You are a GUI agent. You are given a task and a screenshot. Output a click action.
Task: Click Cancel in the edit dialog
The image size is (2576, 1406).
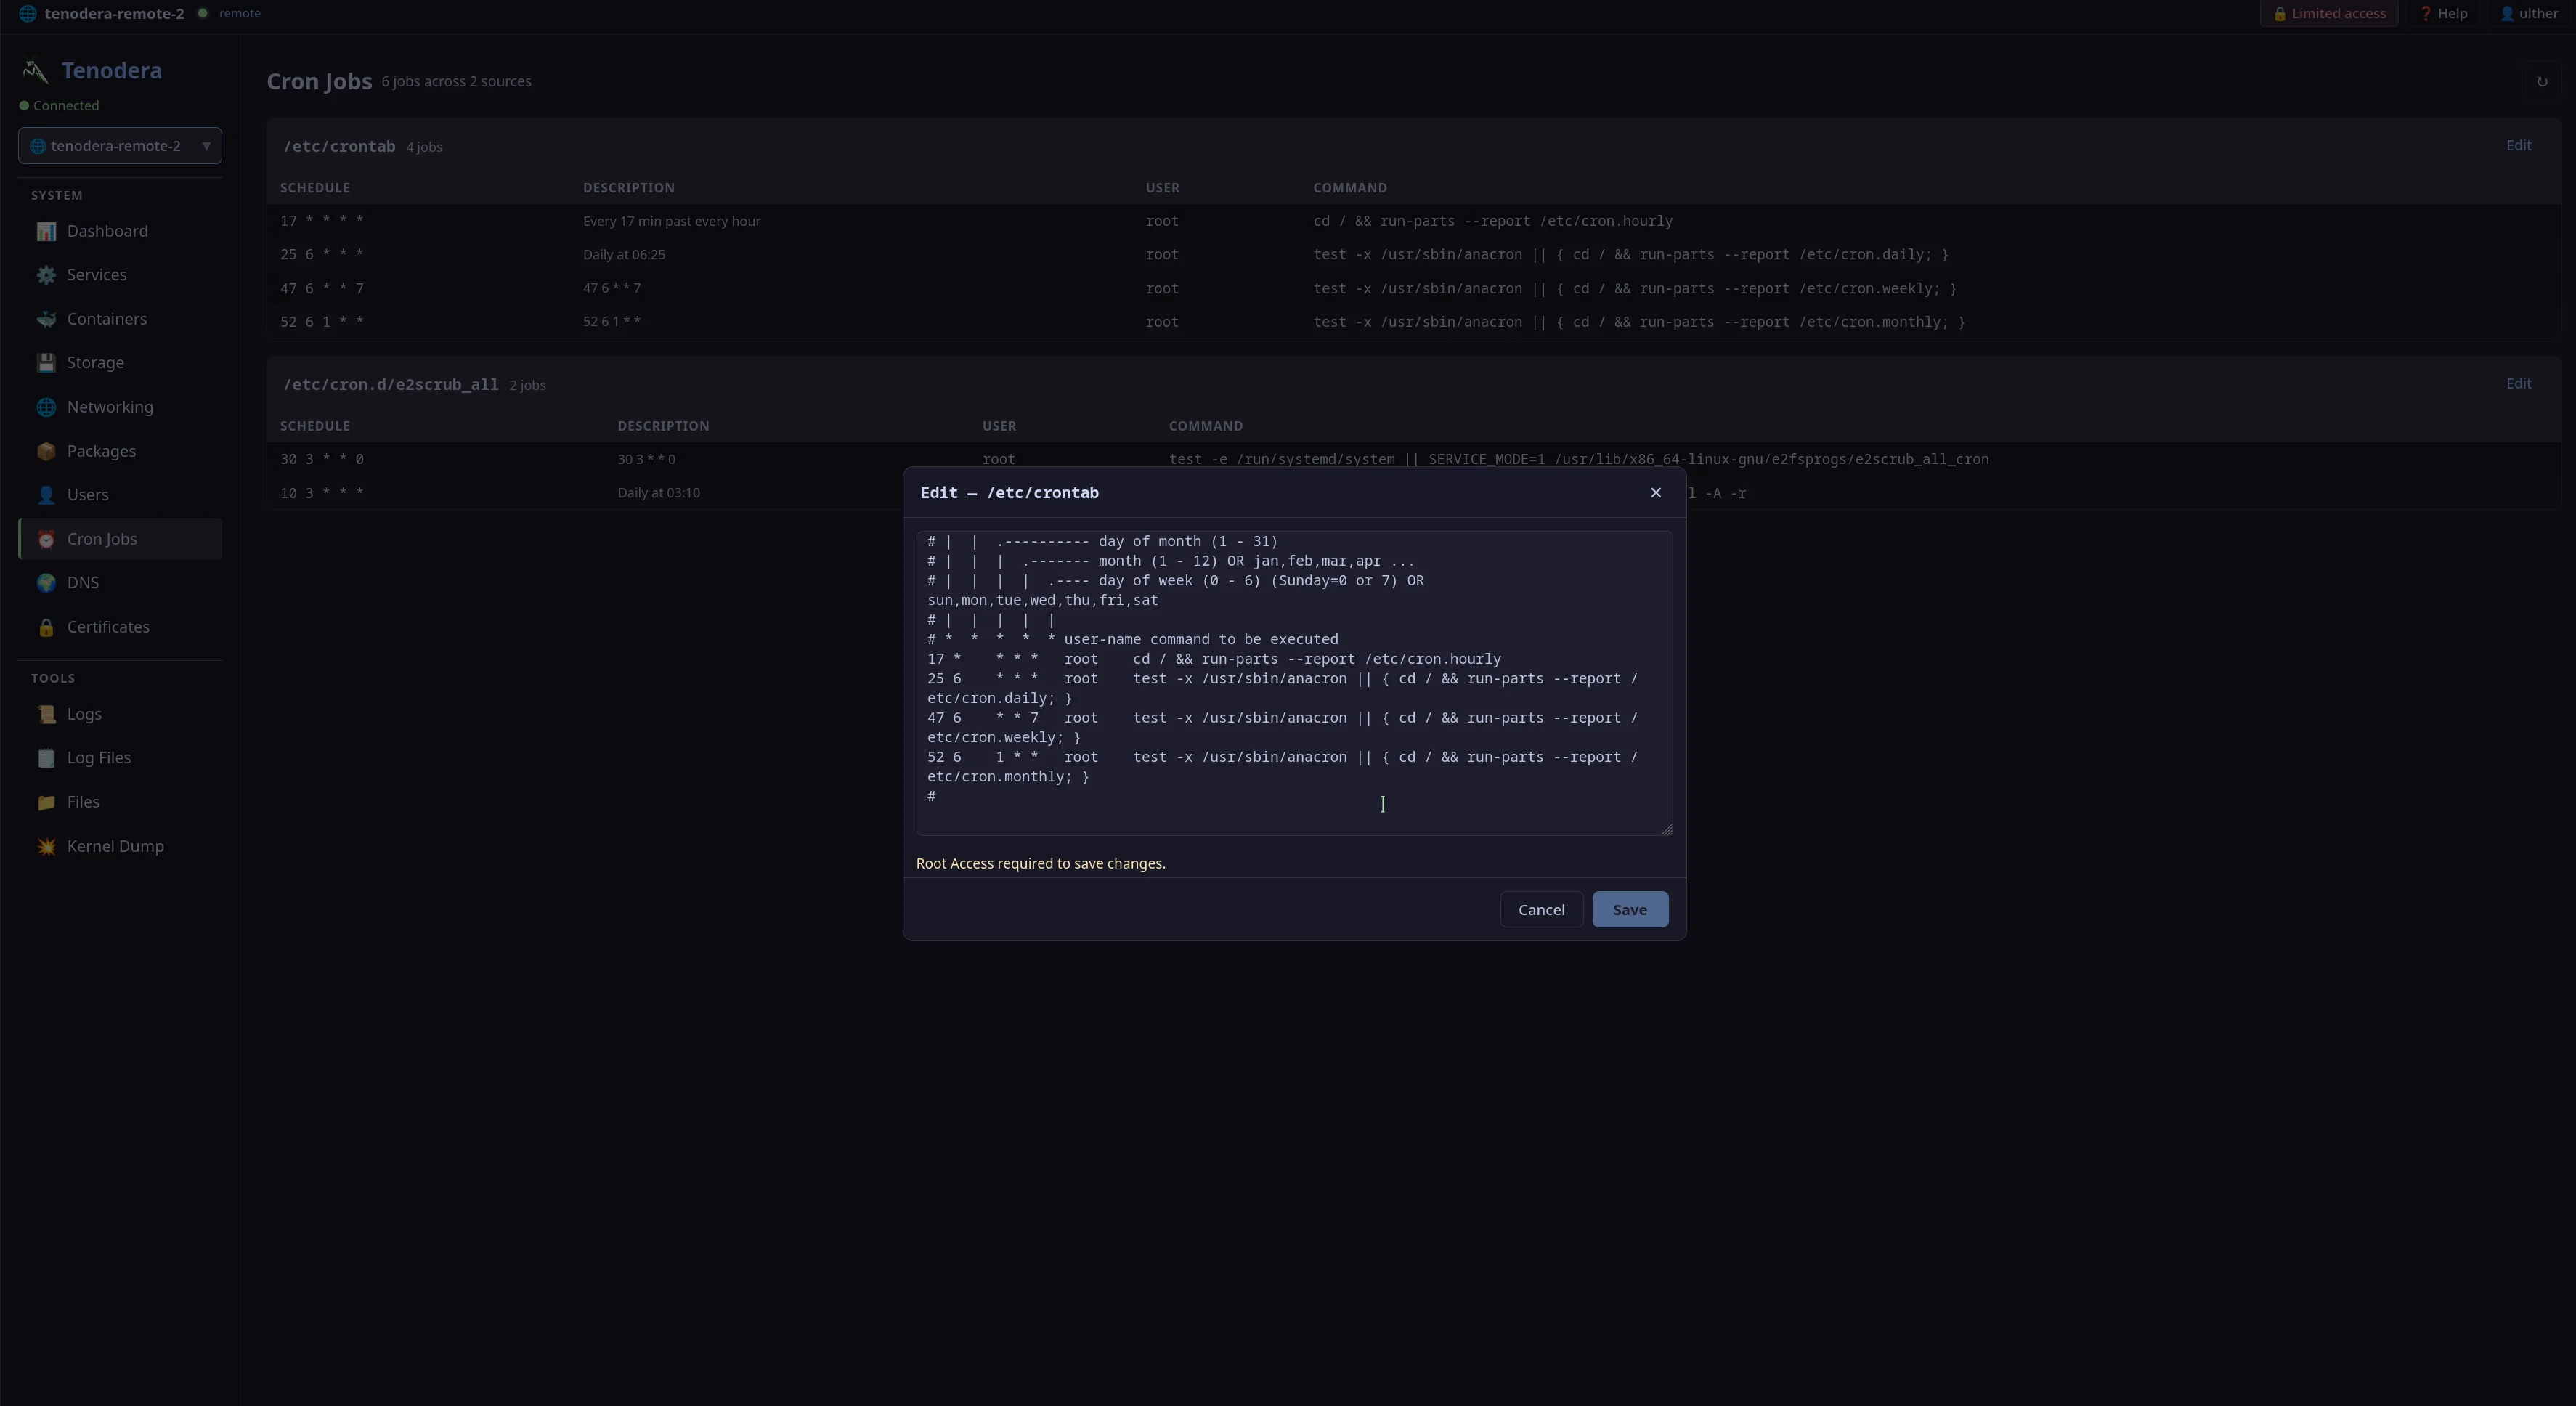click(x=1541, y=909)
